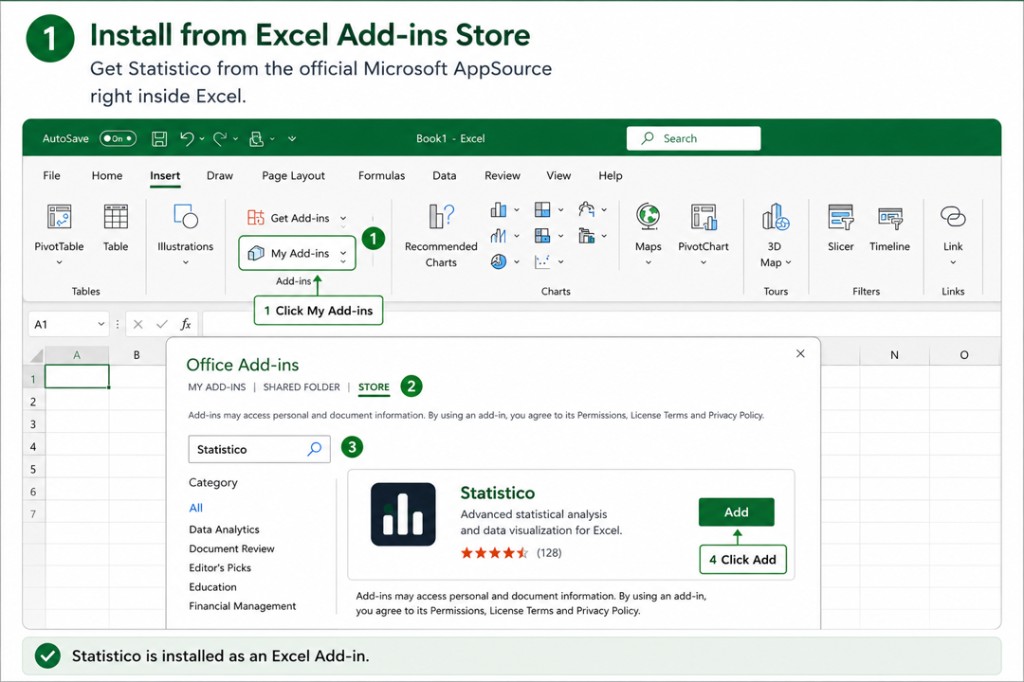1024x682 pixels.
Task: Insert a scatter or bubble chart icon
Action: click(542, 262)
